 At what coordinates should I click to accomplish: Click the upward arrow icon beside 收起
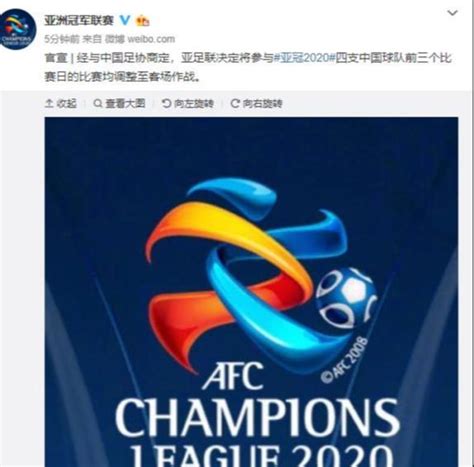tap(49, 104)
